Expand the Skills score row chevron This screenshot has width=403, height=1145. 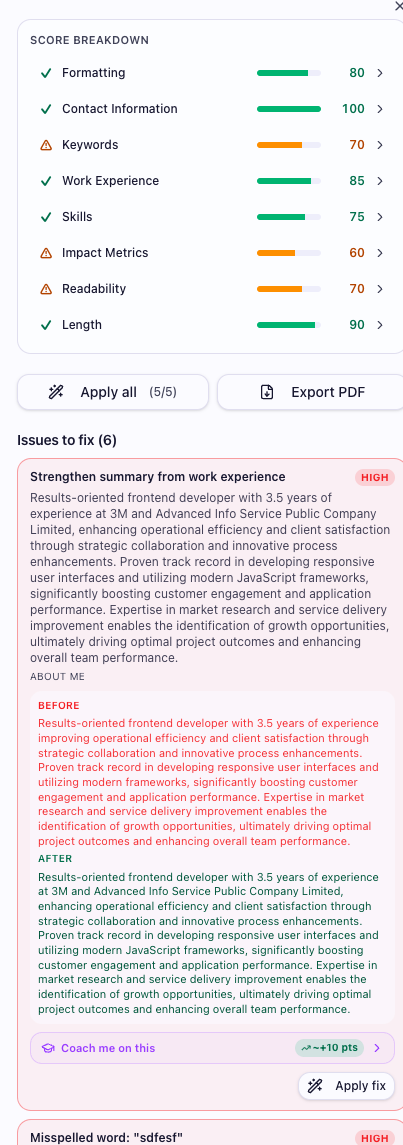(380, 217)
